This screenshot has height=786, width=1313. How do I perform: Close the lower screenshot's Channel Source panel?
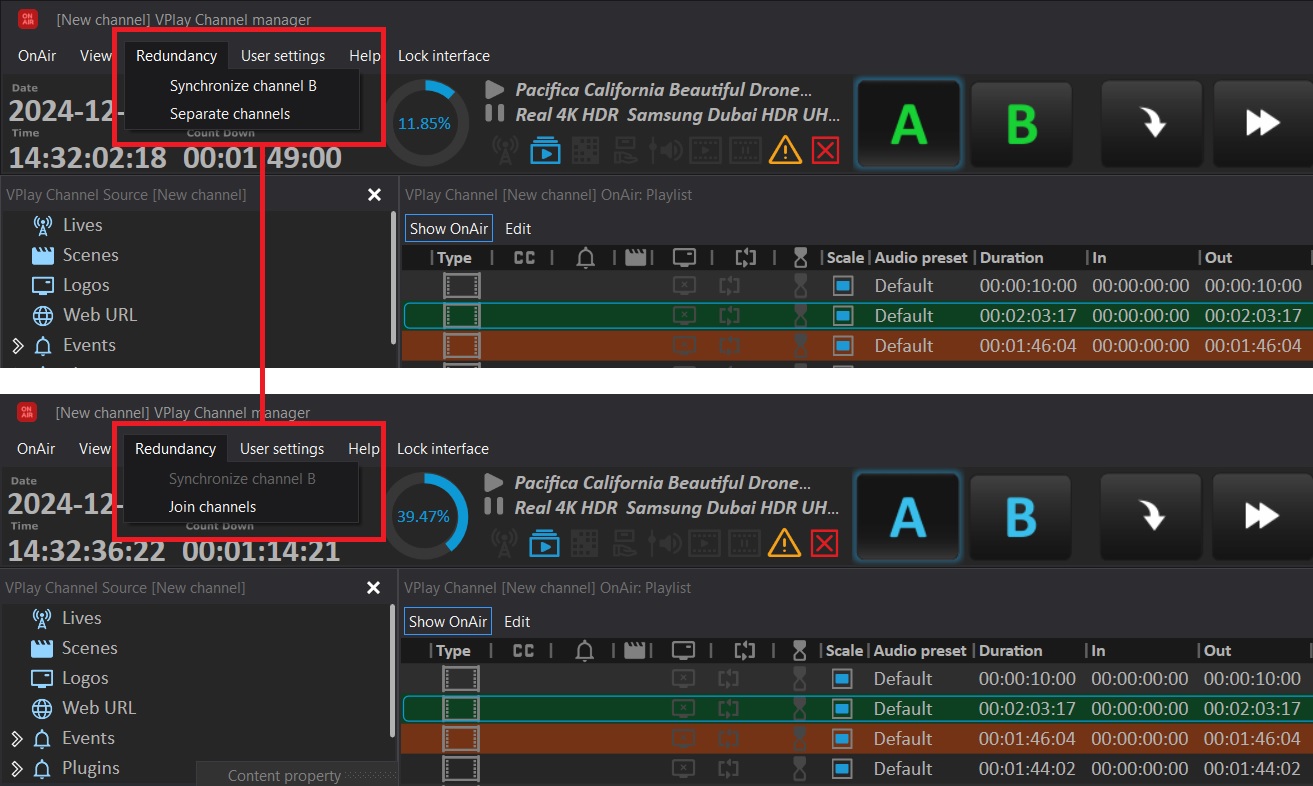[x=373, y=588]
